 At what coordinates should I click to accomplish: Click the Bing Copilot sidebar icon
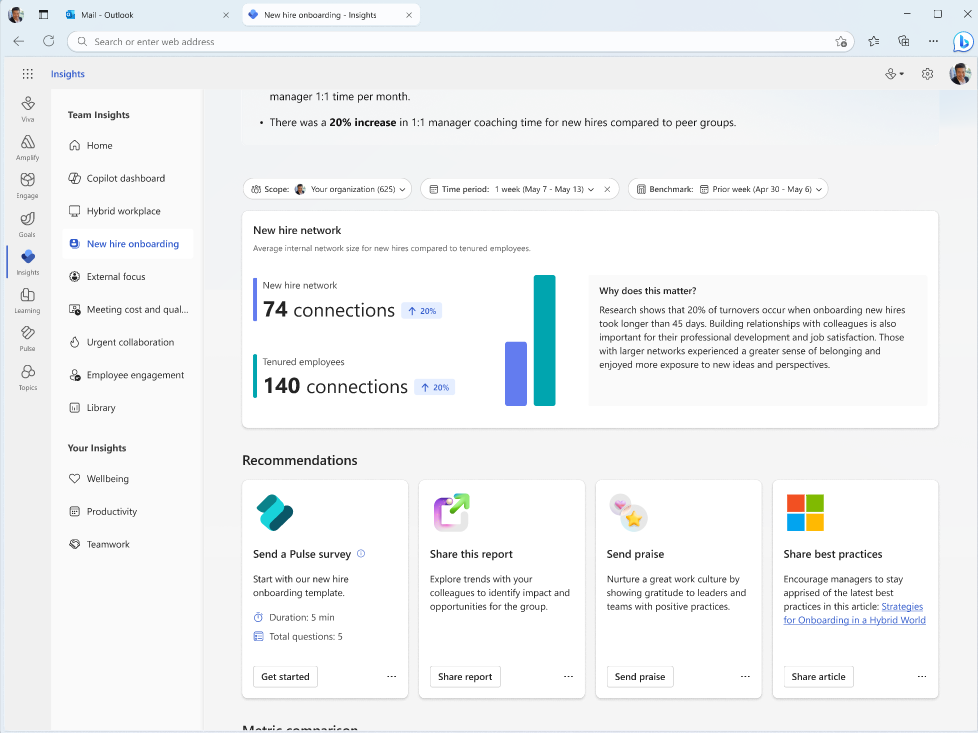[x=962, y=42]
